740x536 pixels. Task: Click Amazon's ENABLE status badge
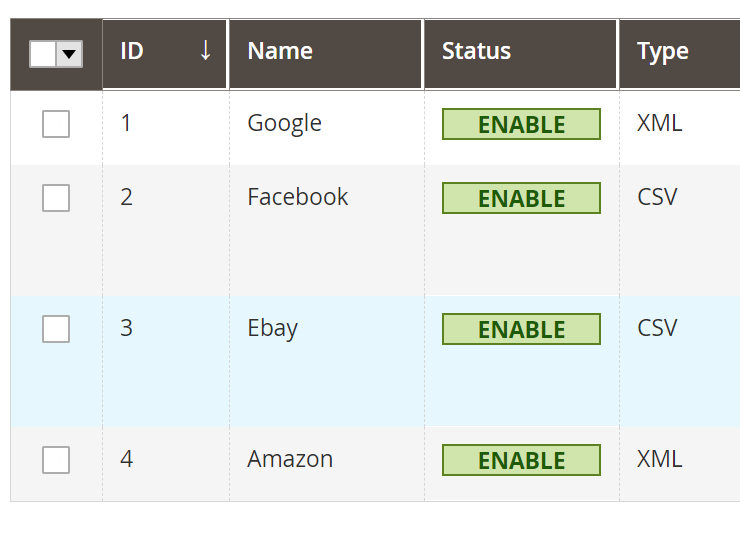click(x=521, y=460)
